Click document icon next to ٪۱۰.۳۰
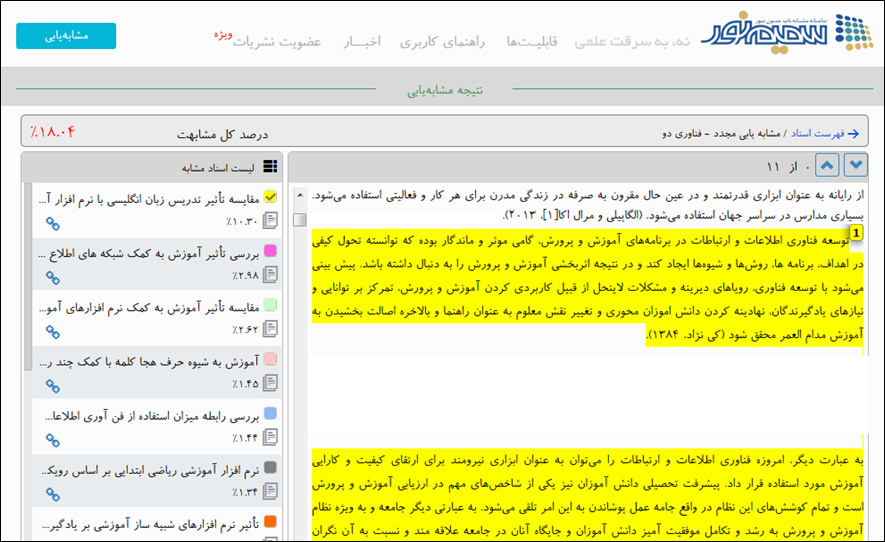The image size is (885, 542). coord(270,220)
